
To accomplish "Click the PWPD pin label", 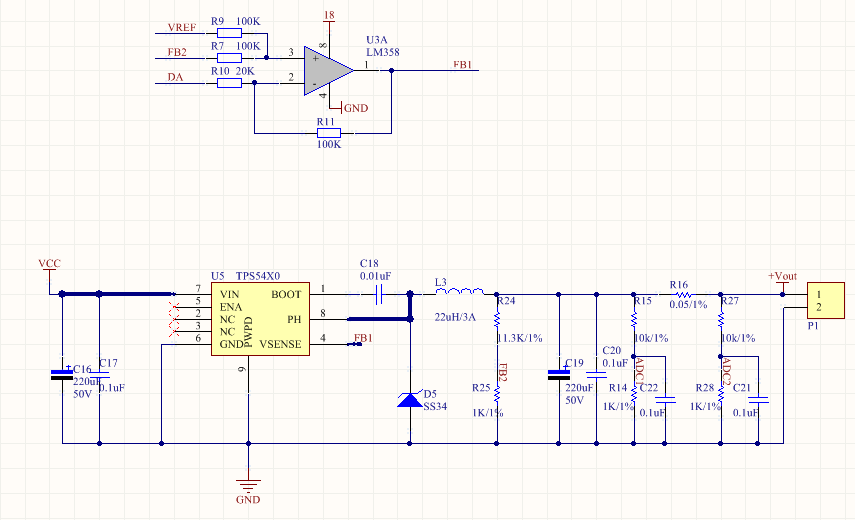I will [248, 332].
